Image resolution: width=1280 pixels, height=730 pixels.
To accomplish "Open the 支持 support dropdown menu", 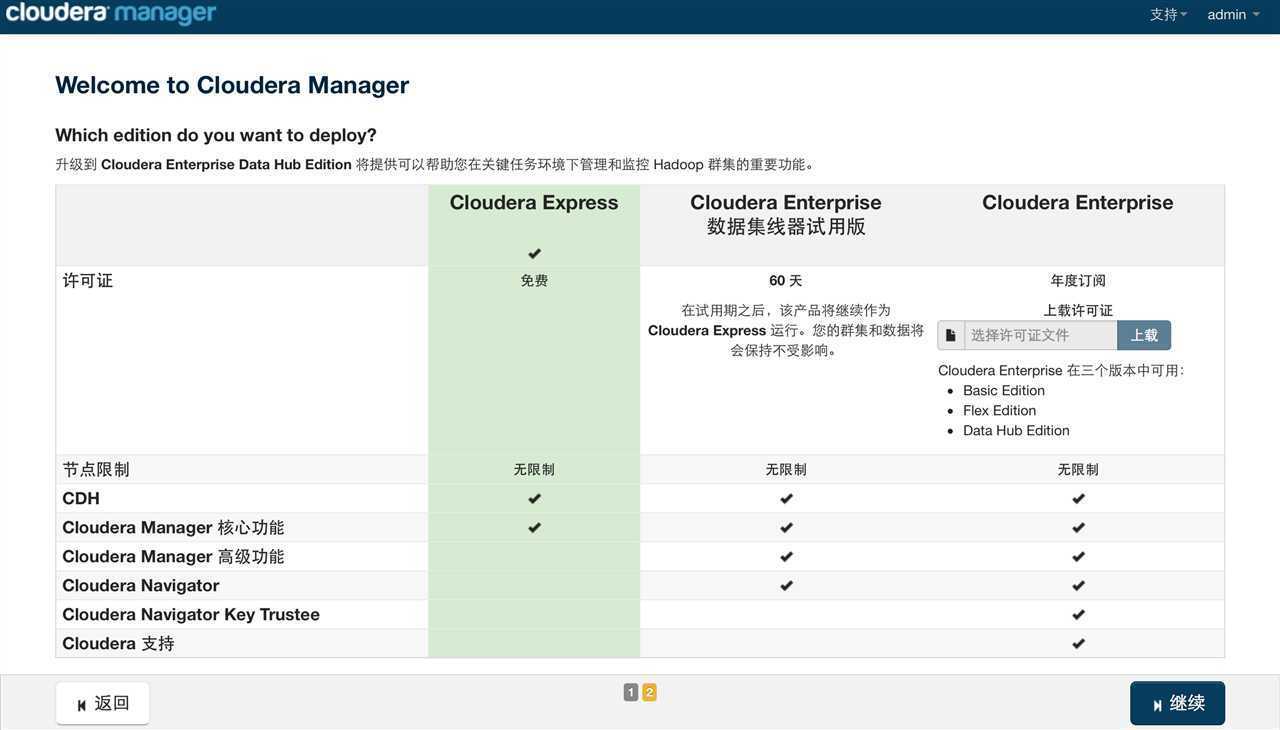I will pos(1168,14).
